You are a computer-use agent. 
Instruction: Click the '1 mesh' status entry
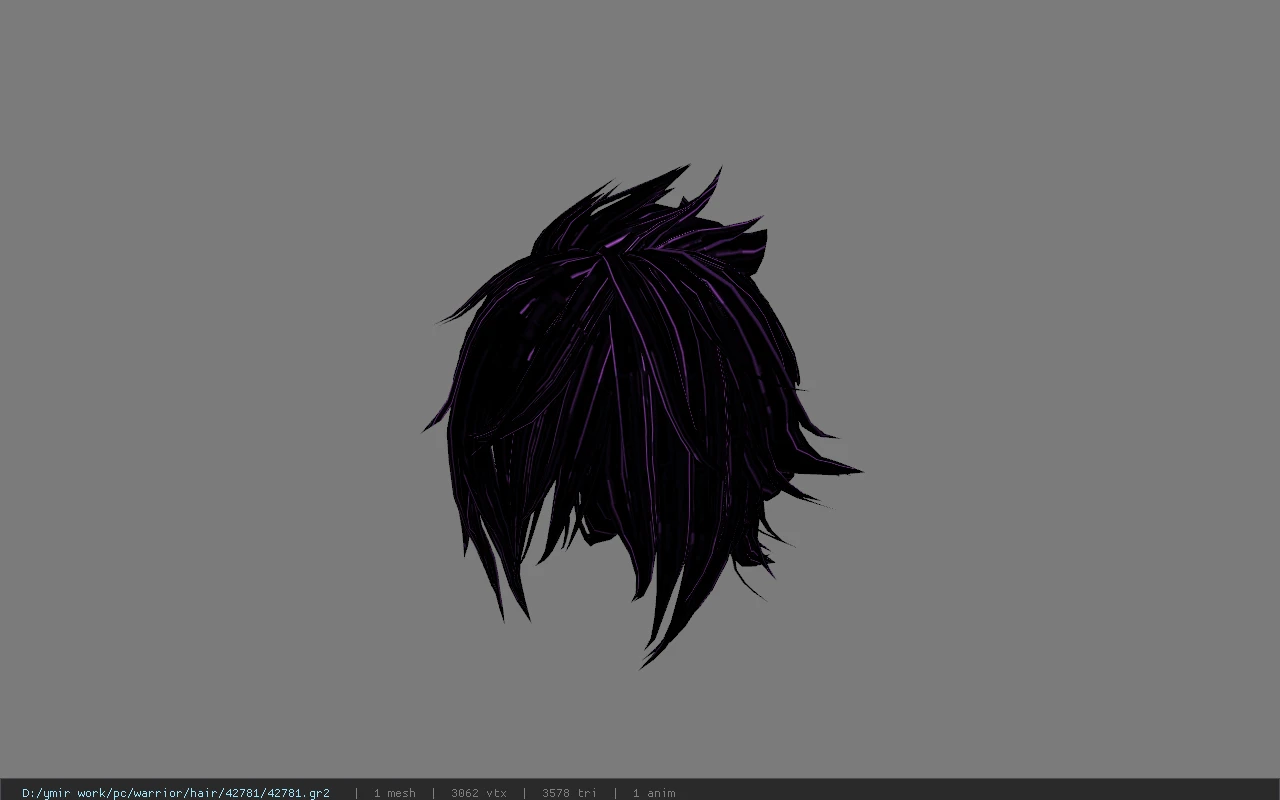point(394,793)
